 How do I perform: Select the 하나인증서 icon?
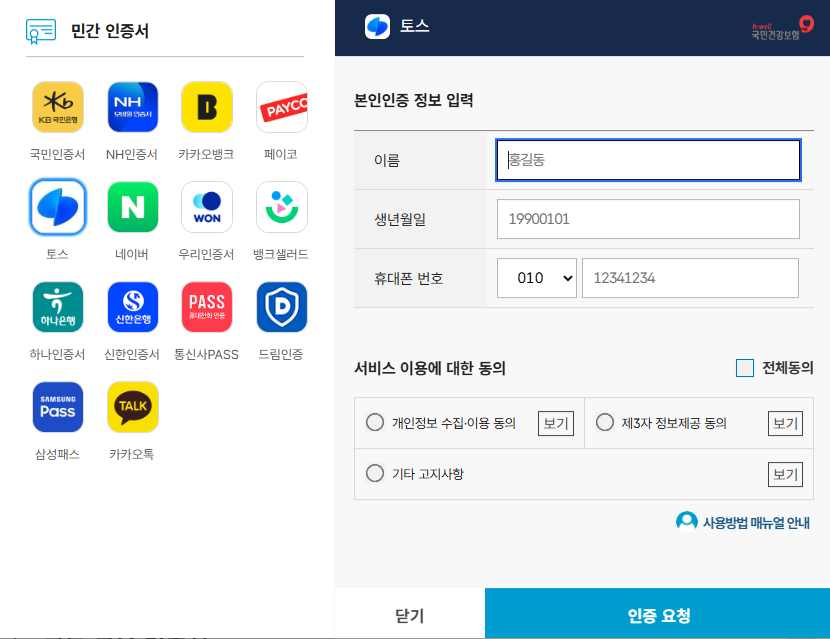tap(58, 307)
